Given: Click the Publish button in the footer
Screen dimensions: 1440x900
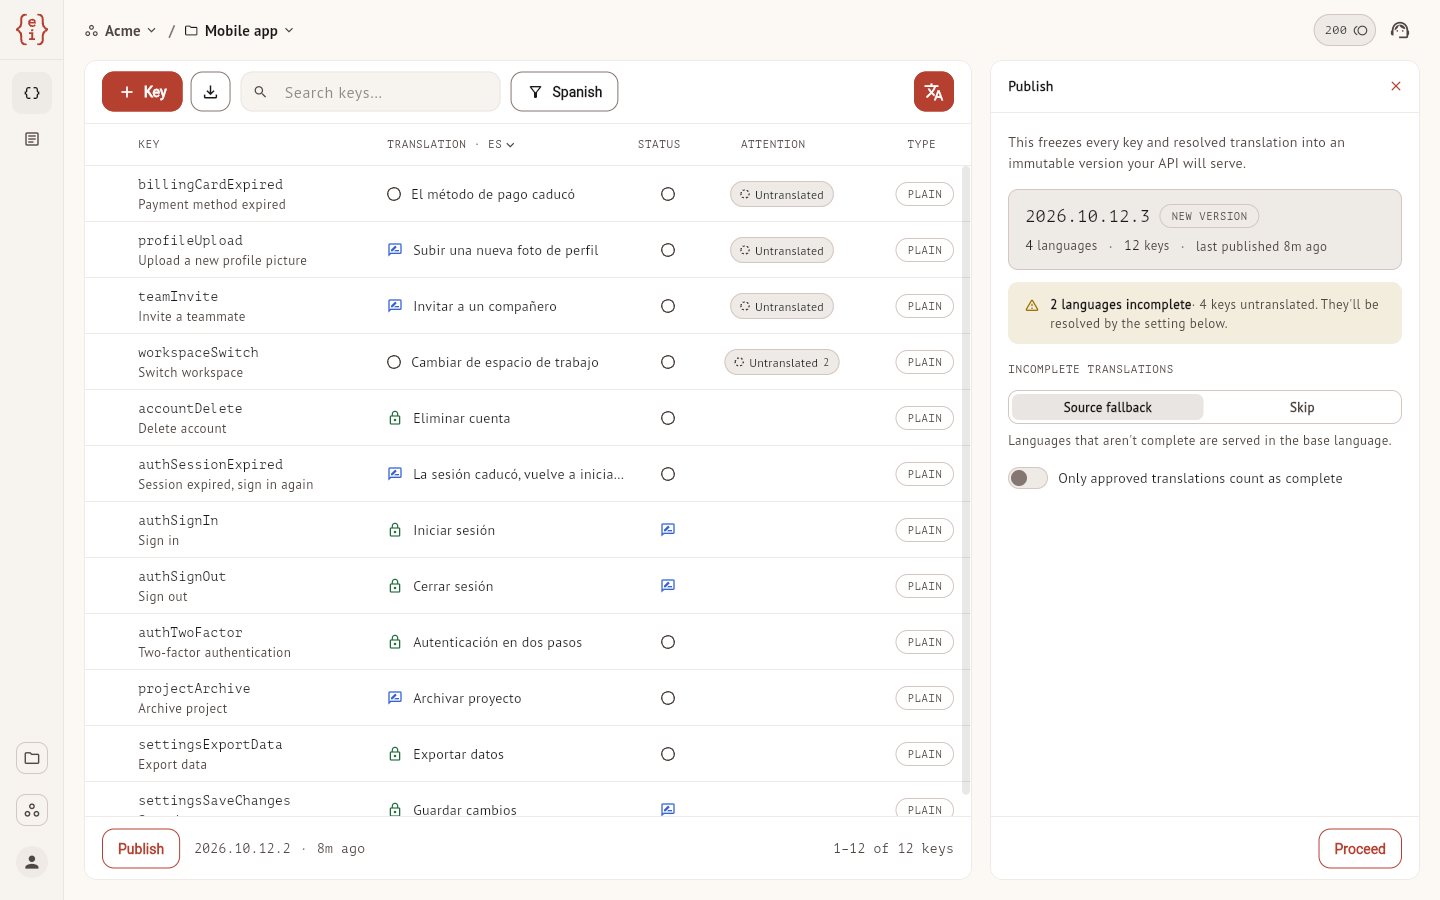Looking at the screenshot, I should point(141,848).
